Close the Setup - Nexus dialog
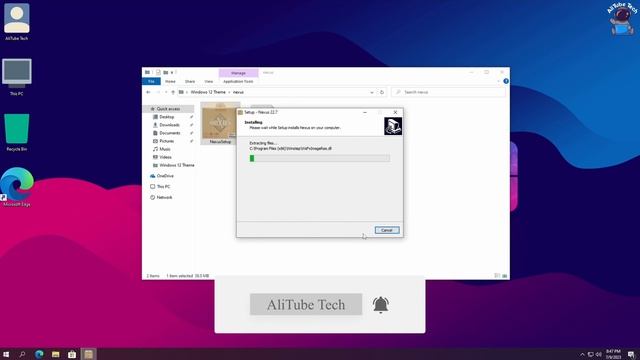Screen dimensions: 640x360 pyautogui.click(x=395, y=112)
